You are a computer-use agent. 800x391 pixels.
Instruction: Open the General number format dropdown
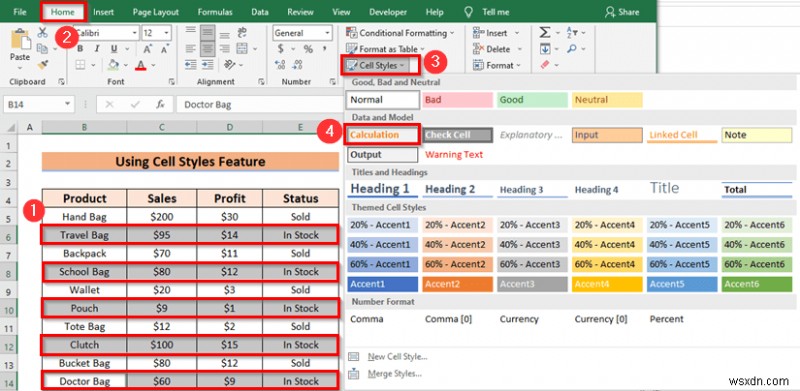point(328,33)
